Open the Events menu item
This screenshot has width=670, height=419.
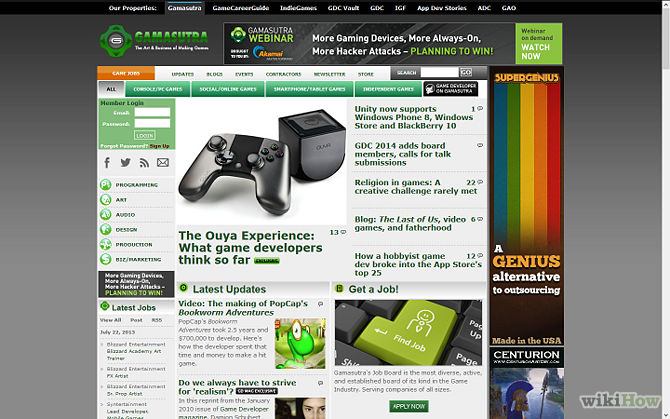[244, 74]
